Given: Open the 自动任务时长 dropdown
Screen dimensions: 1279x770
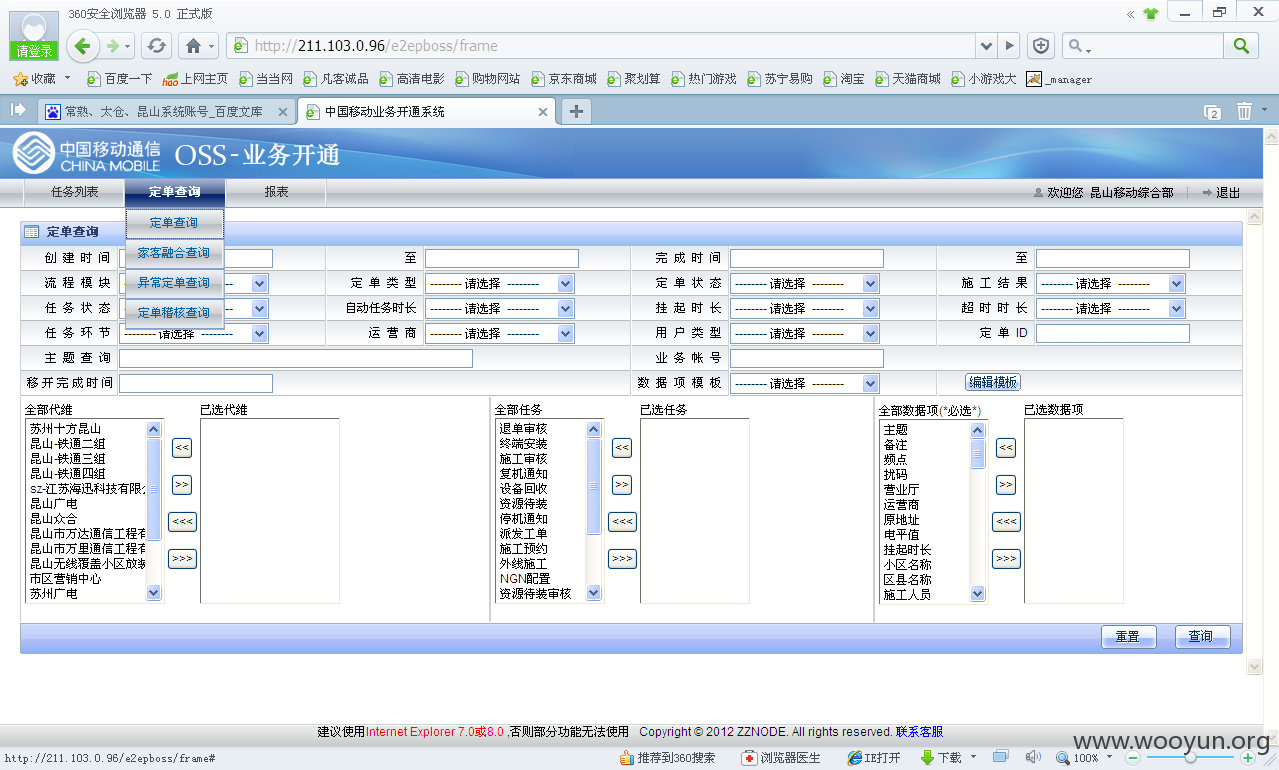Looking at the screenshot, I should click(499, 309).
